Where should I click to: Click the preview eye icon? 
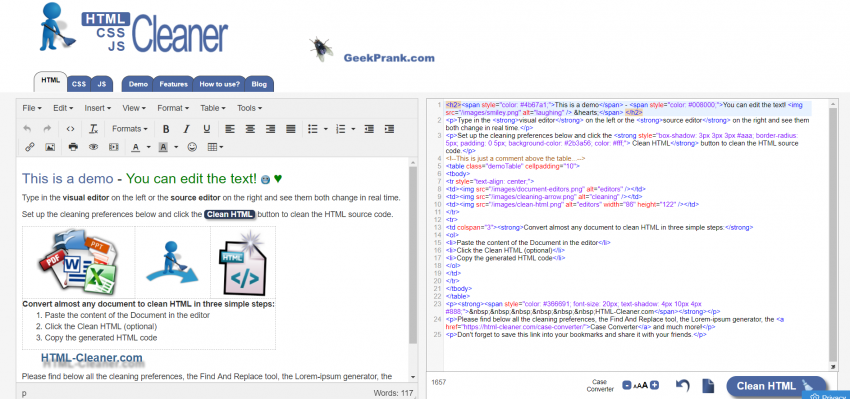point(93,147)
